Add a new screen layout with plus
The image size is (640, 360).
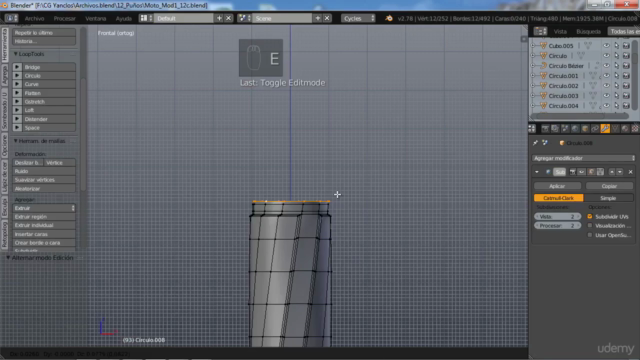pos(219,18)
